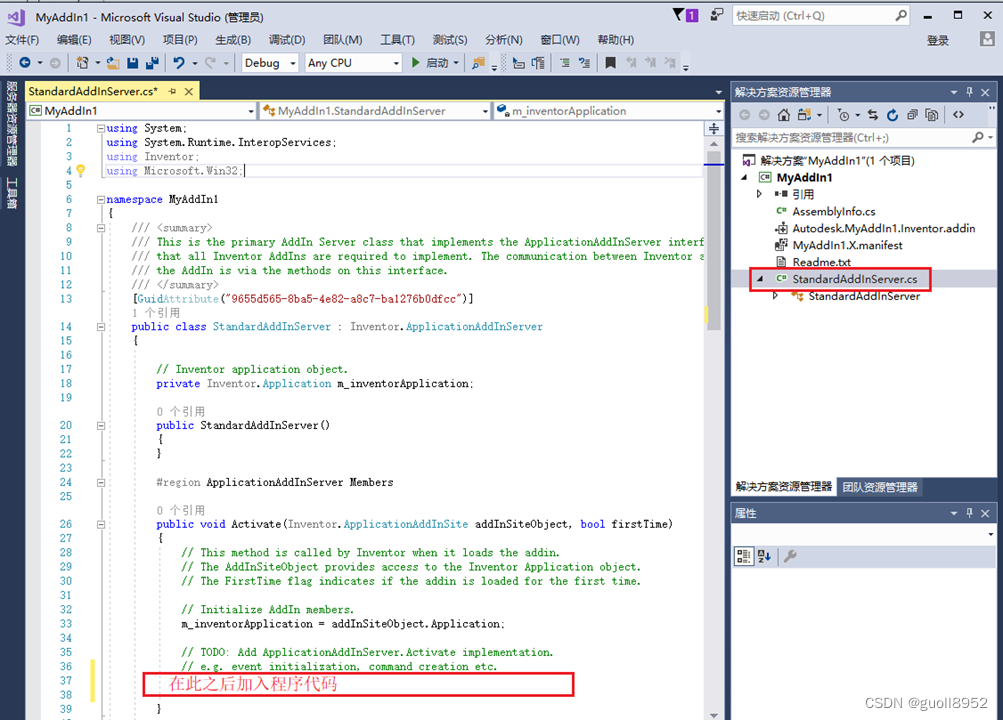The width and height of the screenshot is (1003, 720).
Task: Focus the 快速启动 quick launch search box
Action: click(x=821, y=15)
